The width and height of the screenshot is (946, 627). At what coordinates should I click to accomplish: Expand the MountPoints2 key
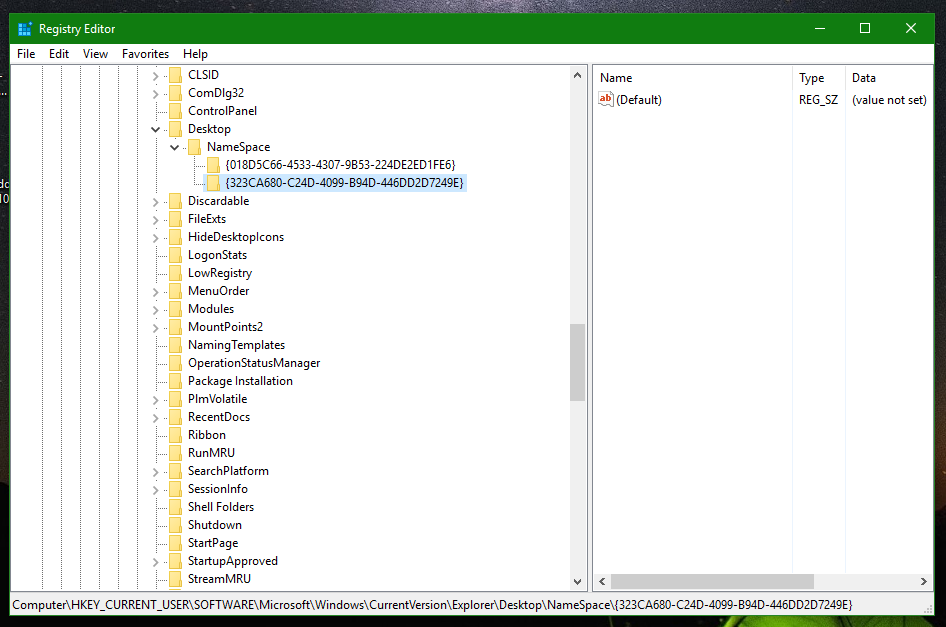pyautogui.click(x=156, y=327)
